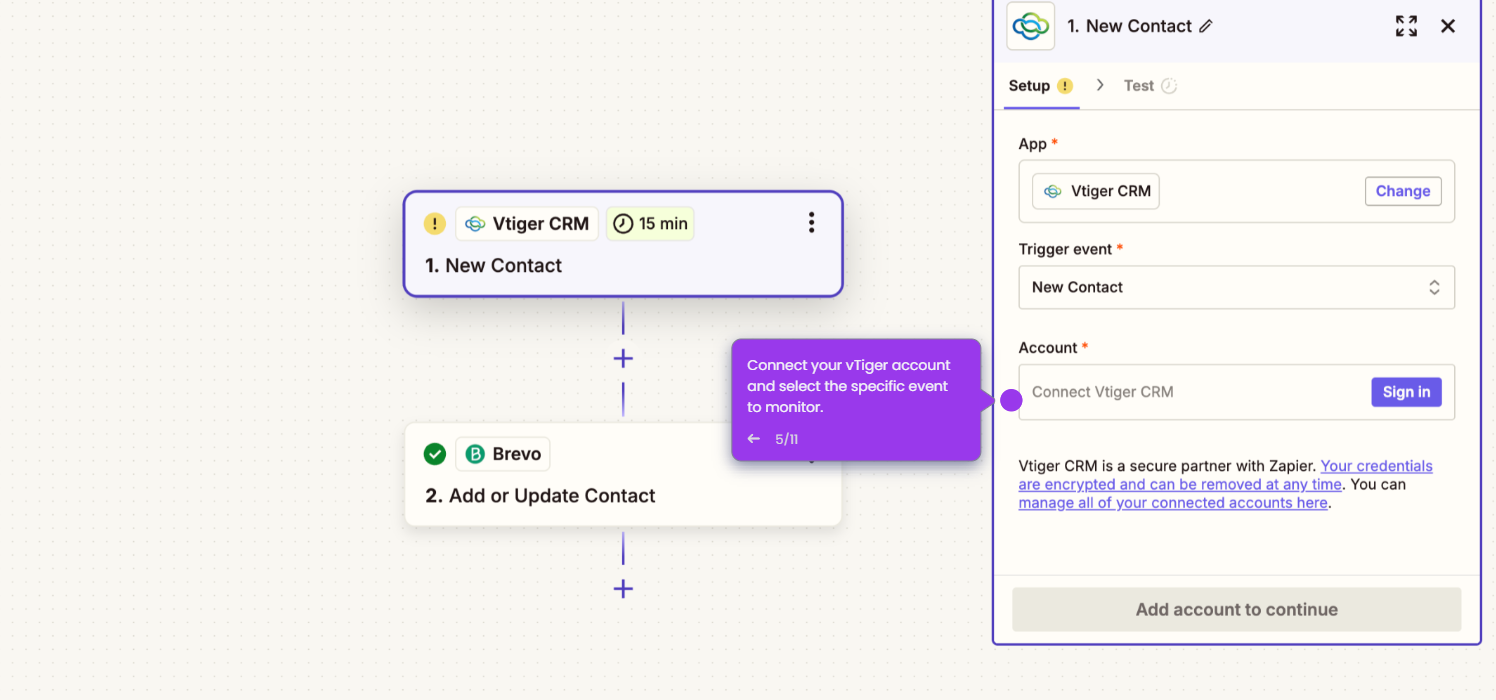
Task: Close the New Contact side panel
Action: (x=1448, y=26)
